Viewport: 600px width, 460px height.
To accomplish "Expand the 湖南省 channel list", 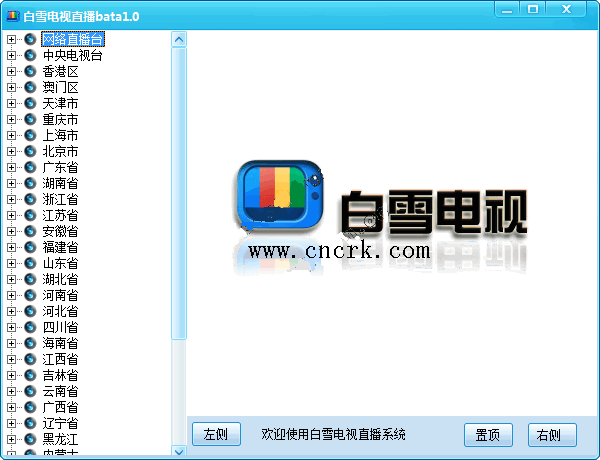I will (11, 184).
